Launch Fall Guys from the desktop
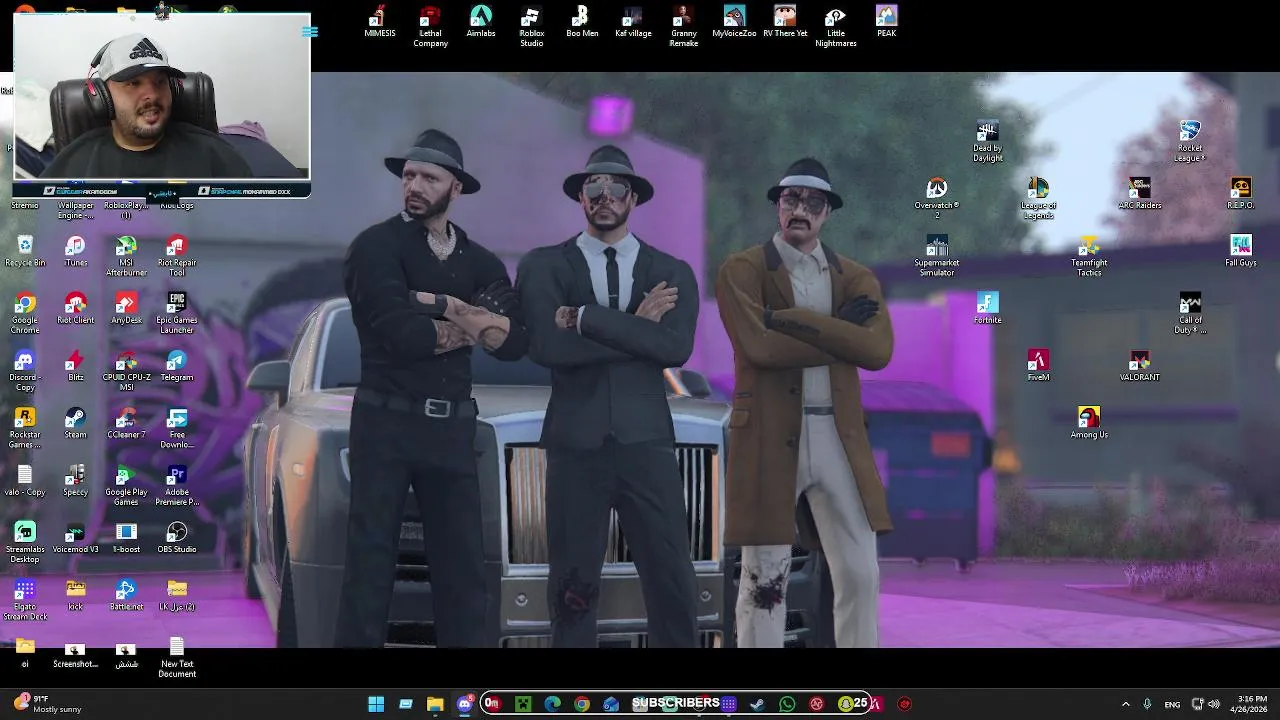The image size is (1280, 720). [x=1241, y=251]
